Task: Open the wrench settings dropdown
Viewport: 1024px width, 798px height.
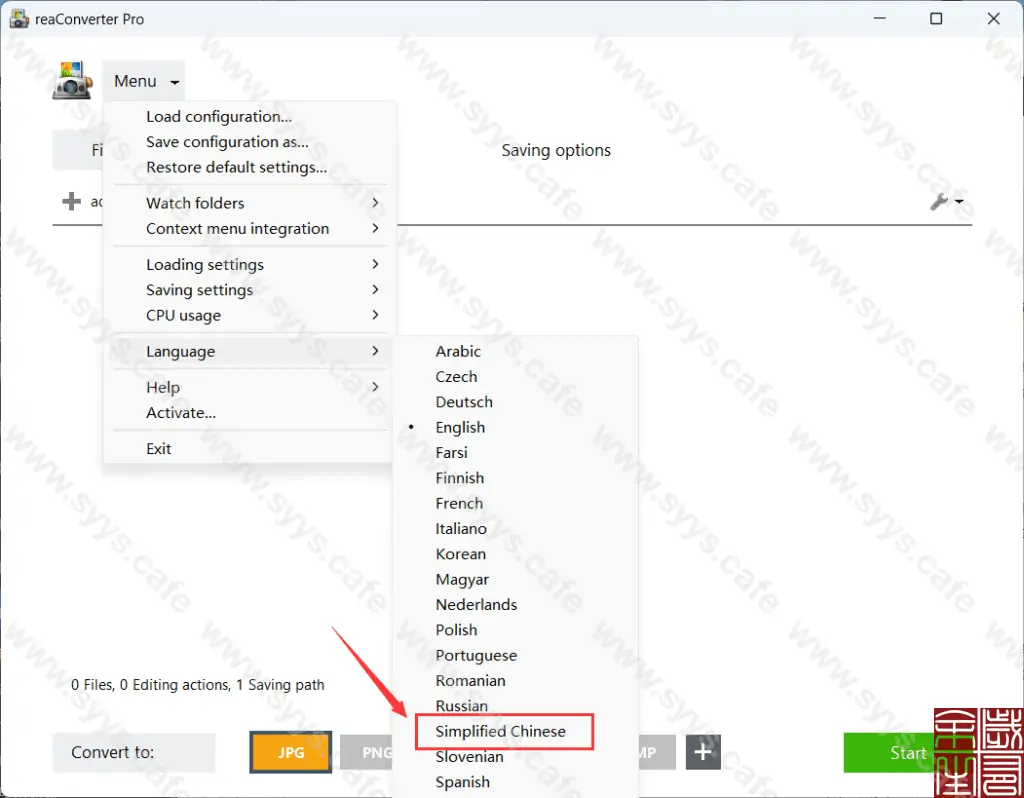Action: 946,202
